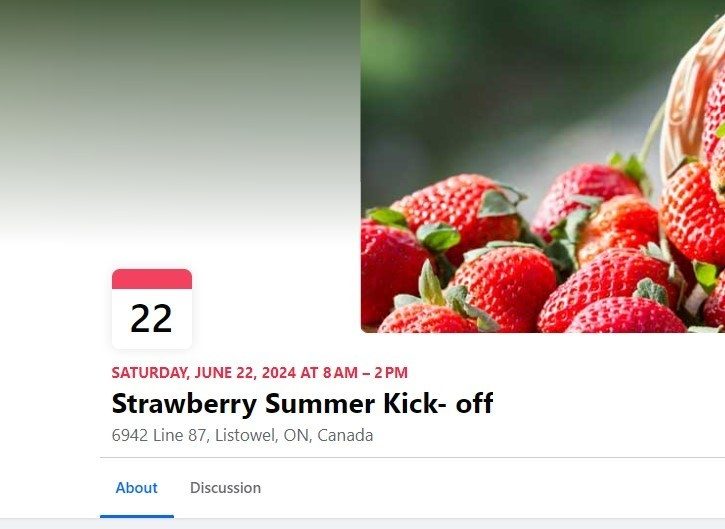
Task: Click the 8 AM – 2 PM event time
Action: 365,373
